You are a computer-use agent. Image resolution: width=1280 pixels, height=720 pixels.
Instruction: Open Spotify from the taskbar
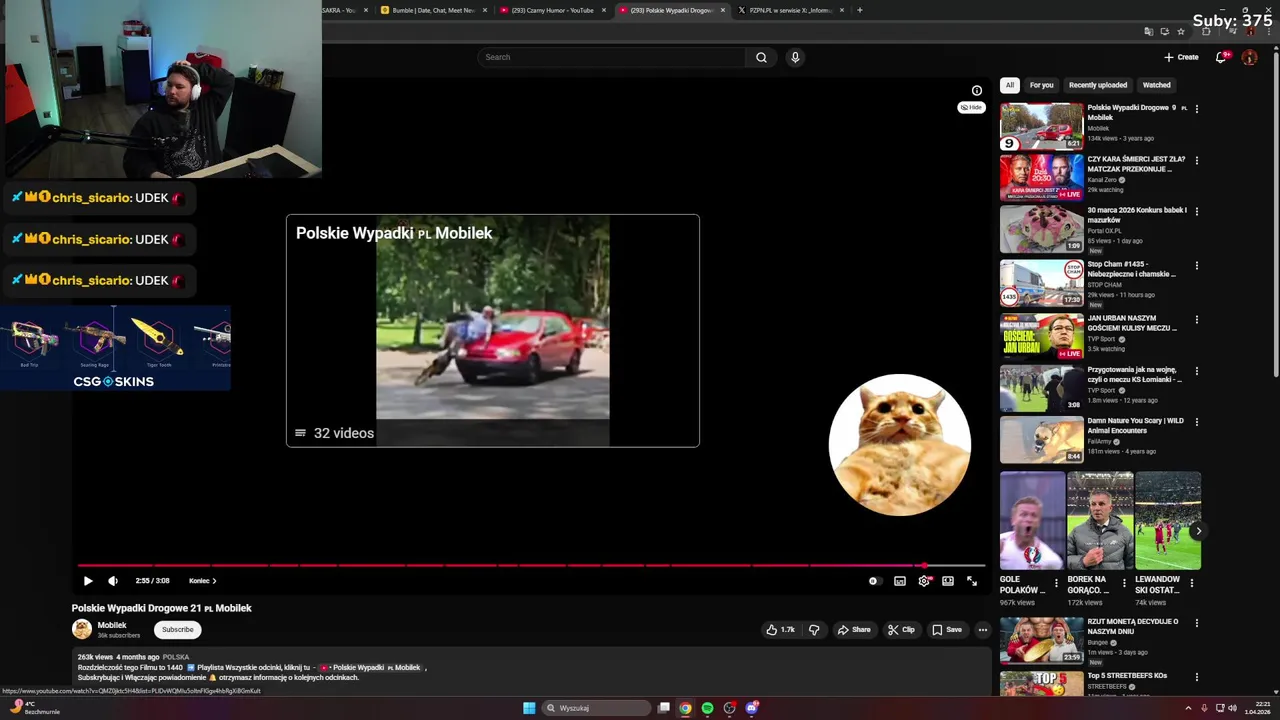pyautogui.click(x=707, y=708)
